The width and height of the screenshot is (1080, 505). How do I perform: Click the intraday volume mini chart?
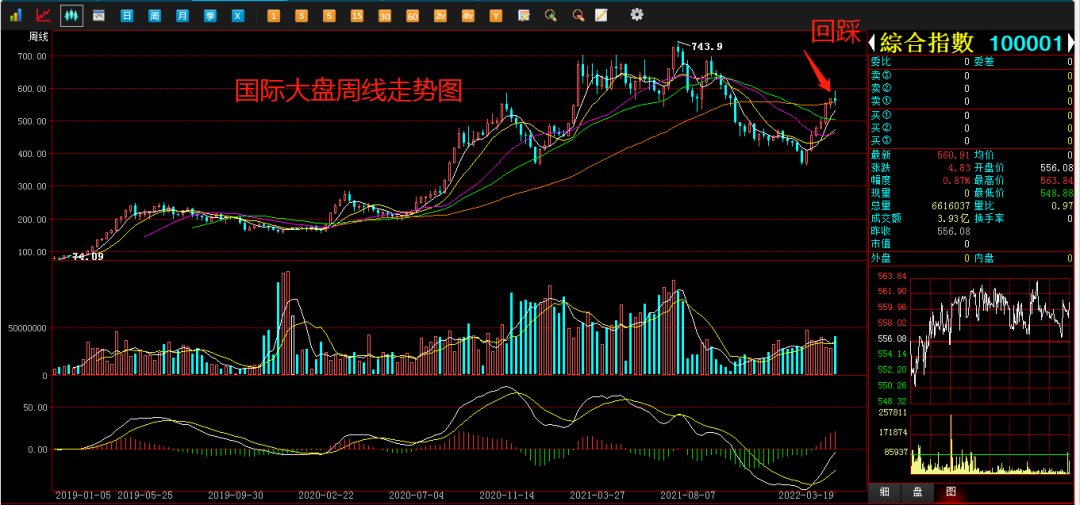991,444
